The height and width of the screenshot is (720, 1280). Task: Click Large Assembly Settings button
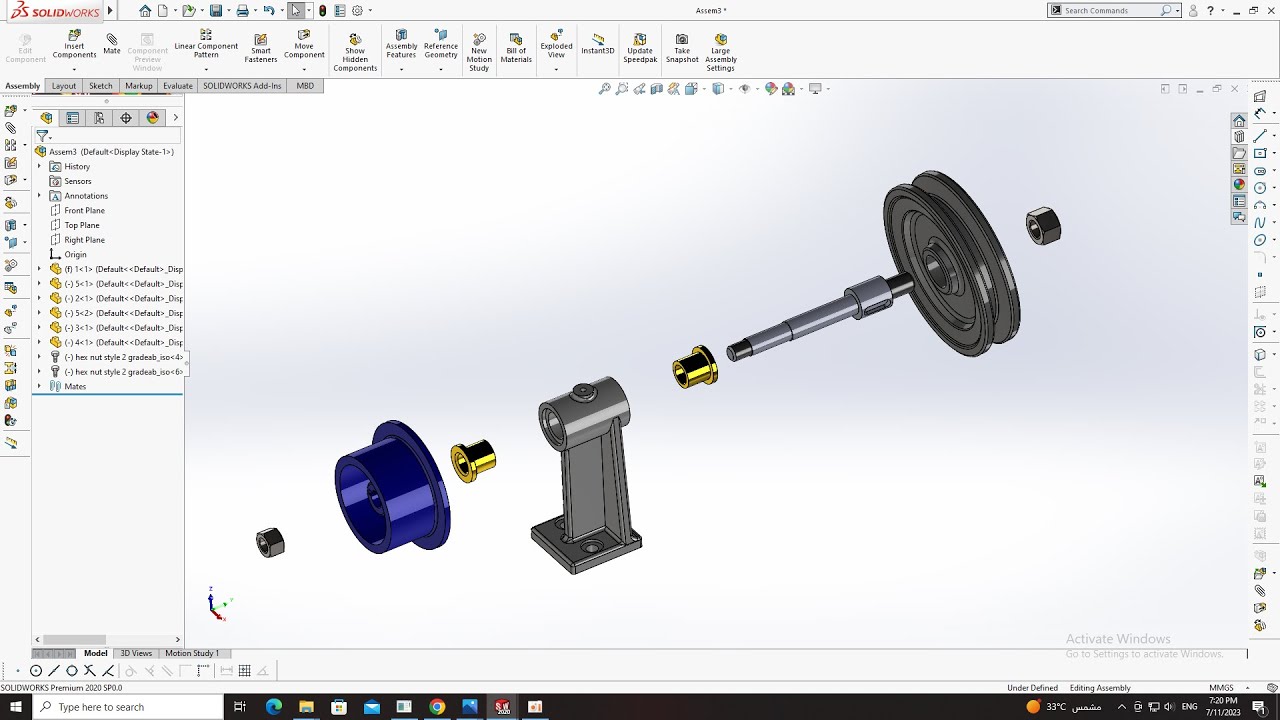[721, 52]
